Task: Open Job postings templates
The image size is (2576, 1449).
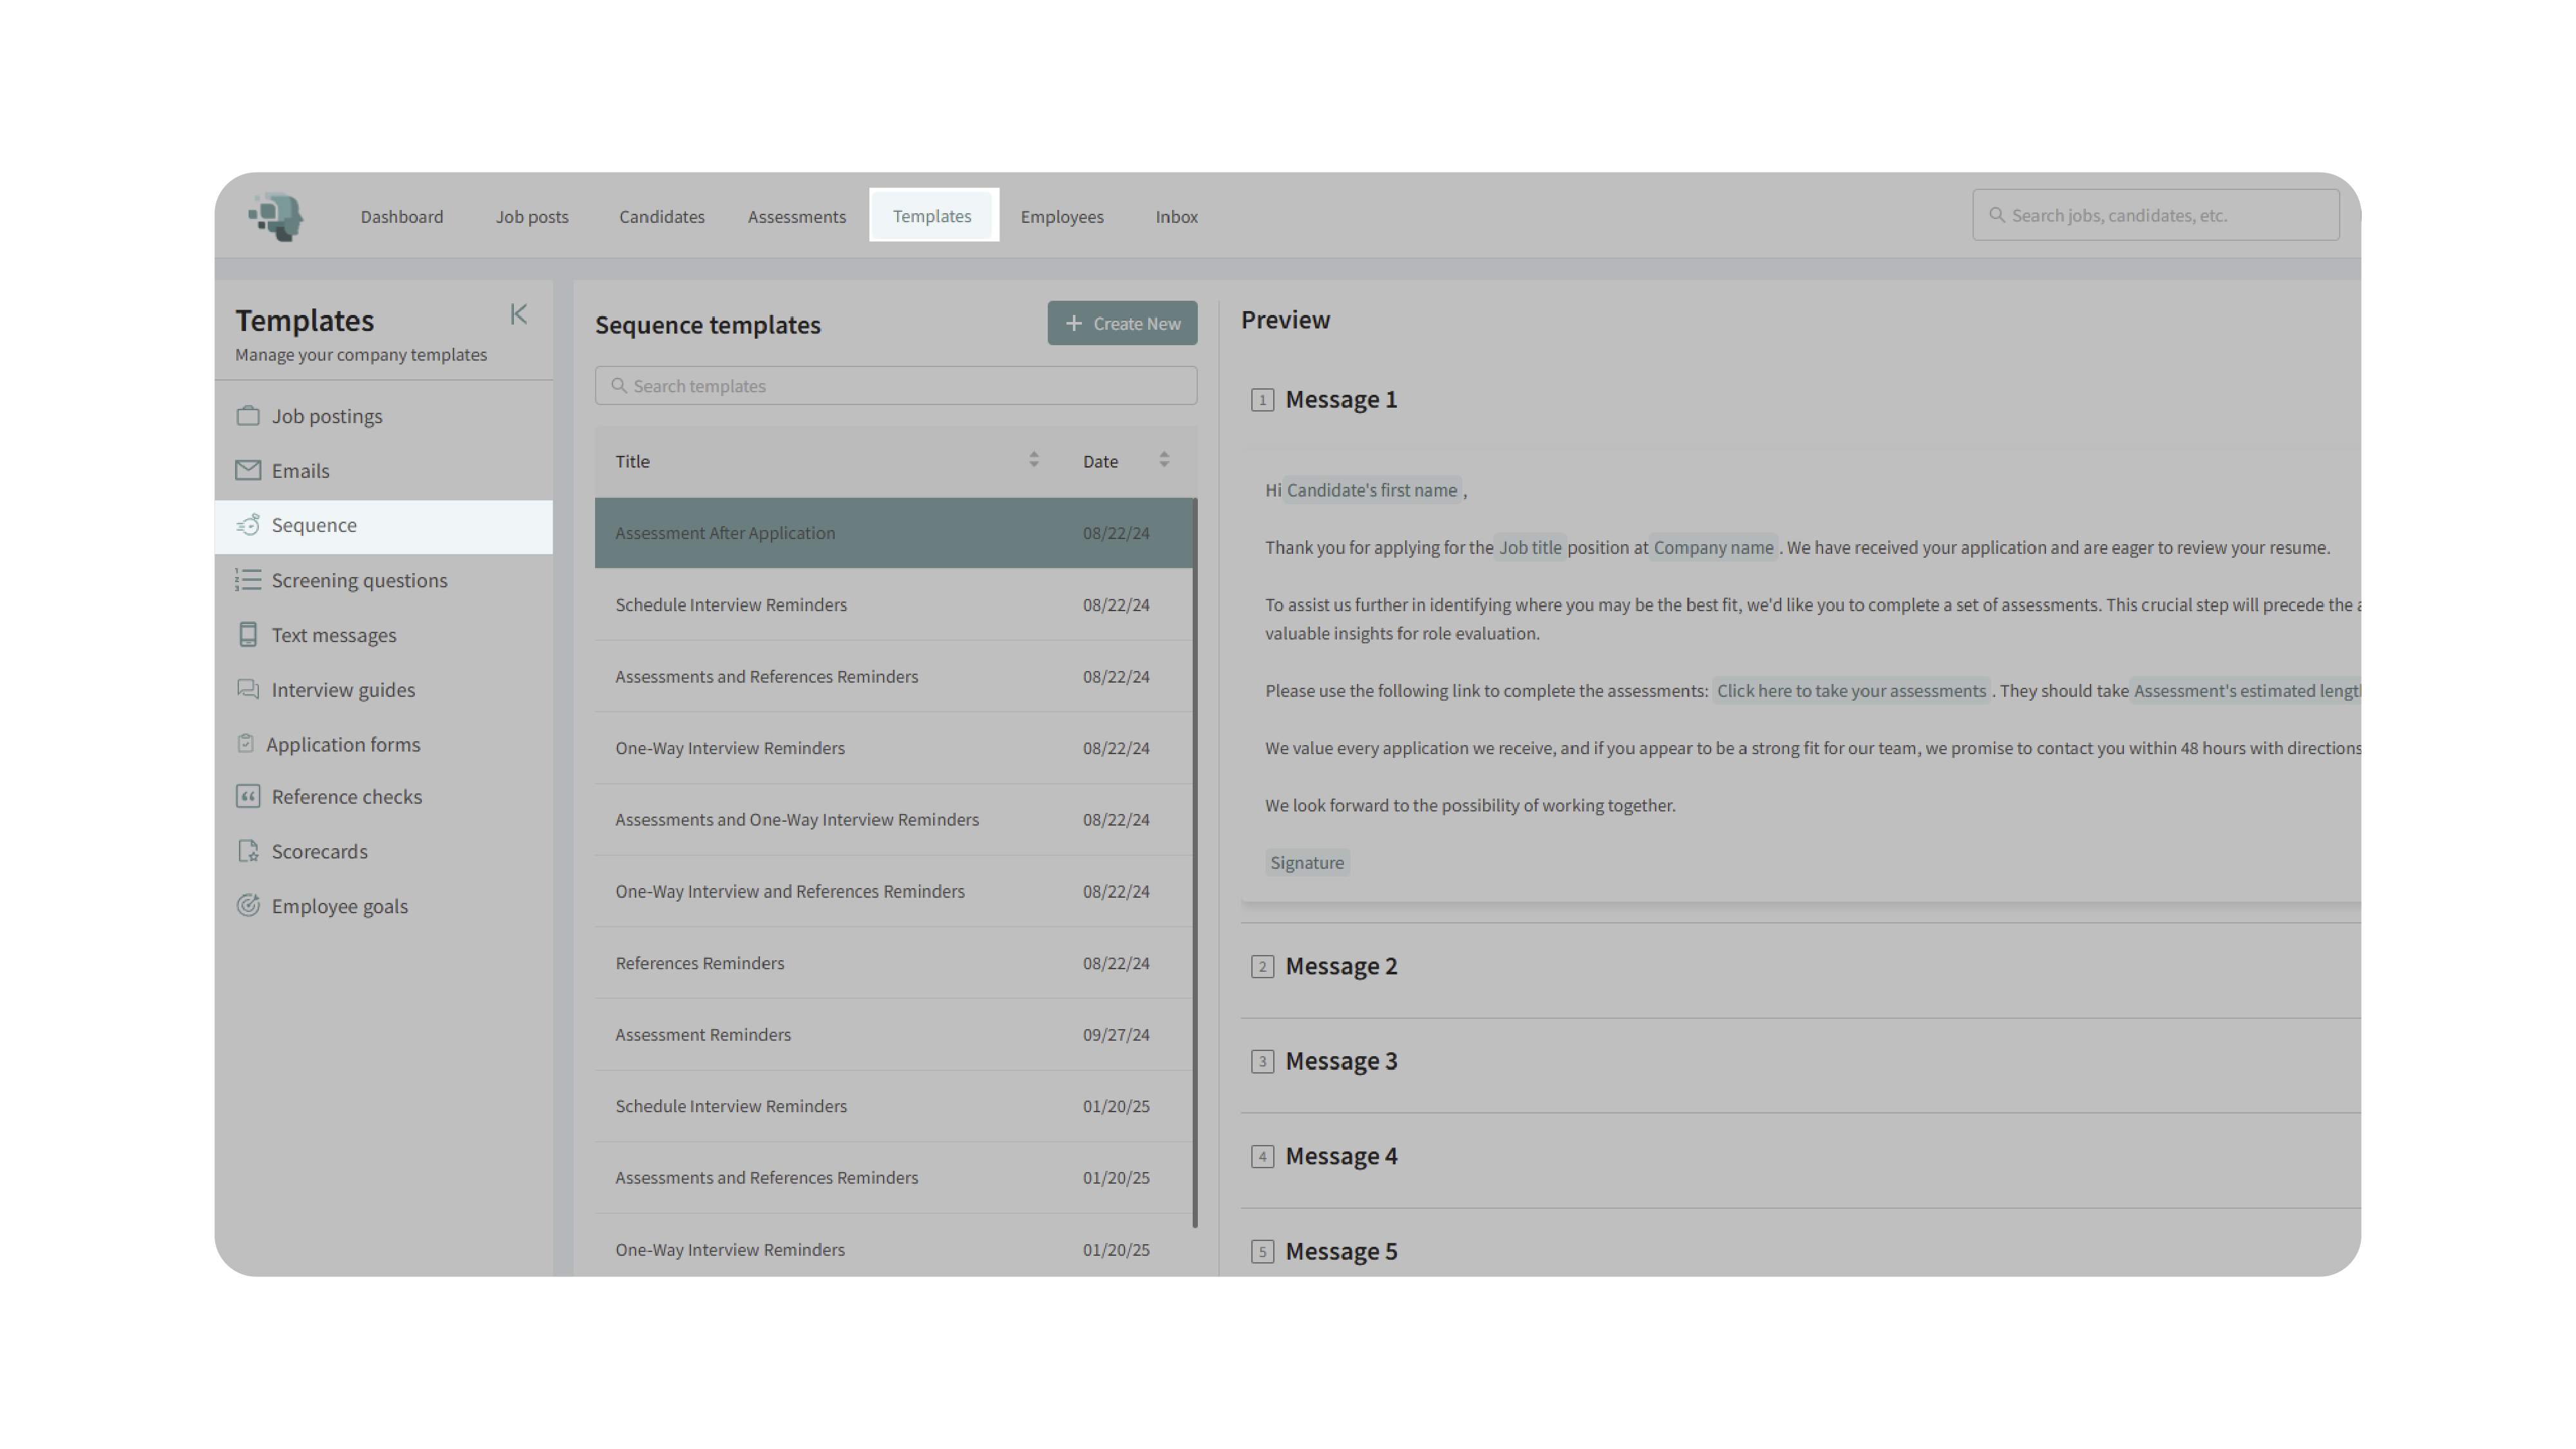Action: pos(326,416)
